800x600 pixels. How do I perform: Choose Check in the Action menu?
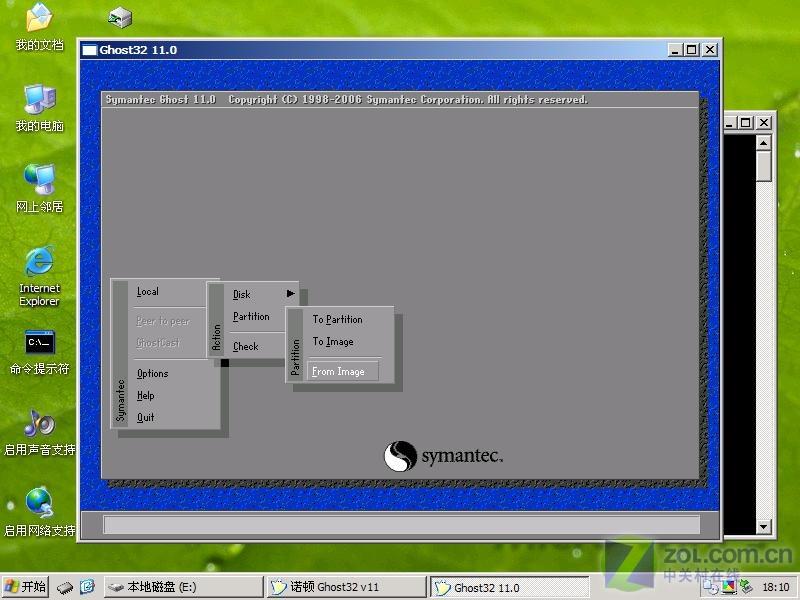point(246,346)
